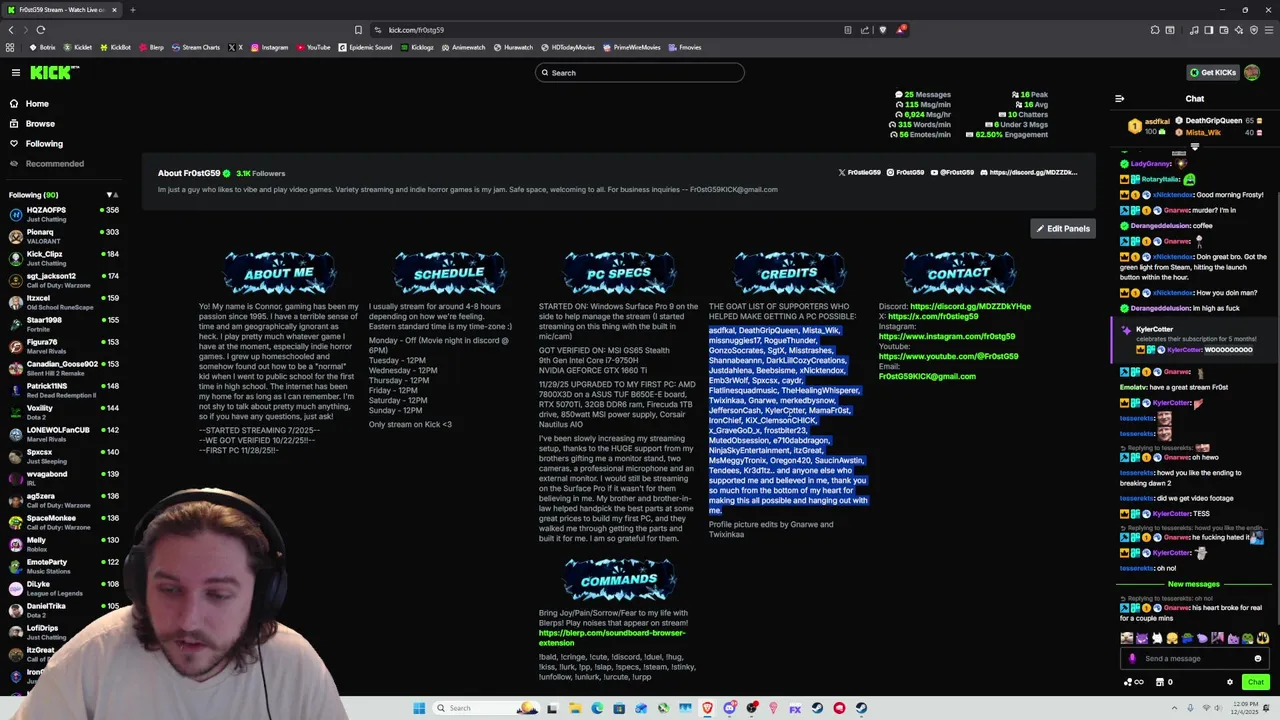Open the Blerp soundboard browser extension link
This screenshot has height=720, width=1280.
point(612,637)
